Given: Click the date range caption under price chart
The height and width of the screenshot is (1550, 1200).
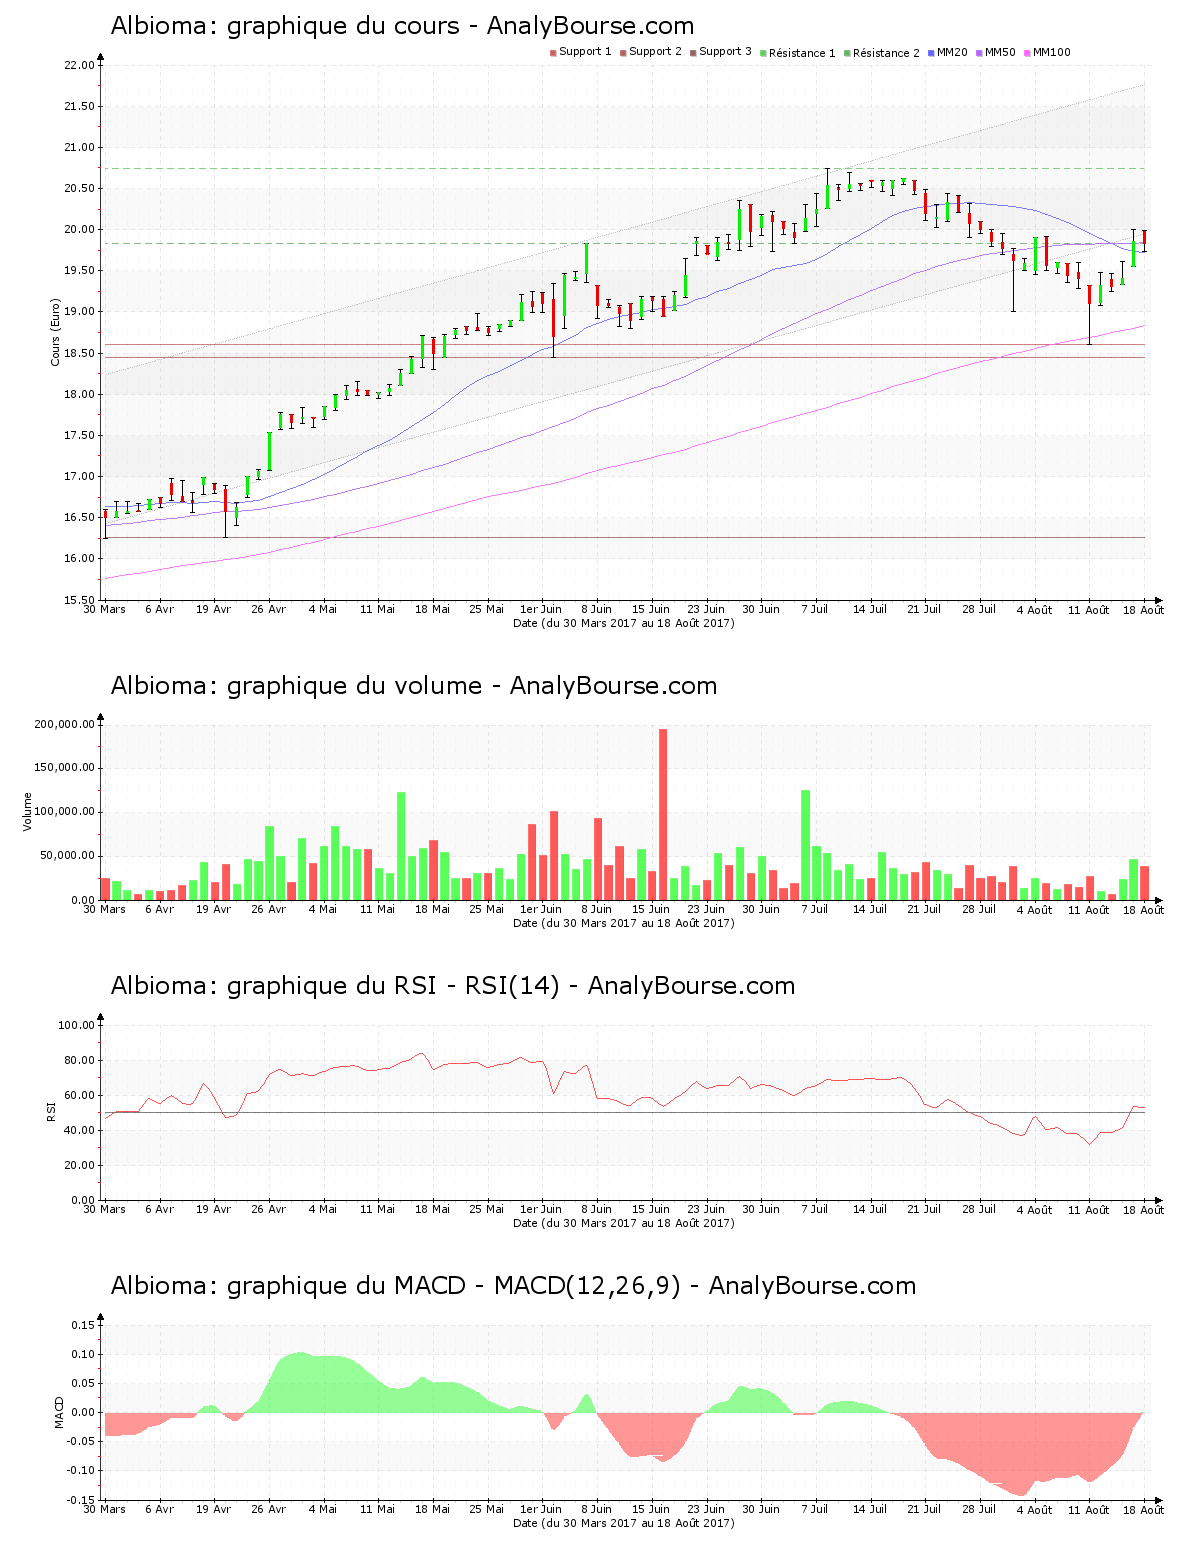Looking at the screenshot, I should pos(624,623).
